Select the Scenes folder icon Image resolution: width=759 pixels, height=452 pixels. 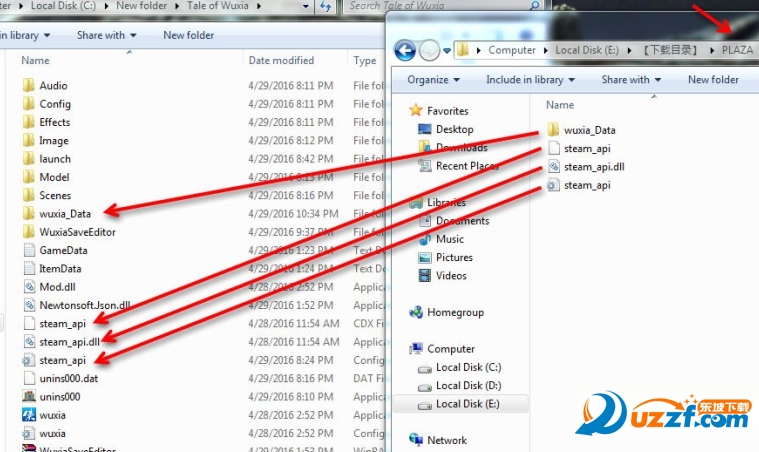click(29, 196)
